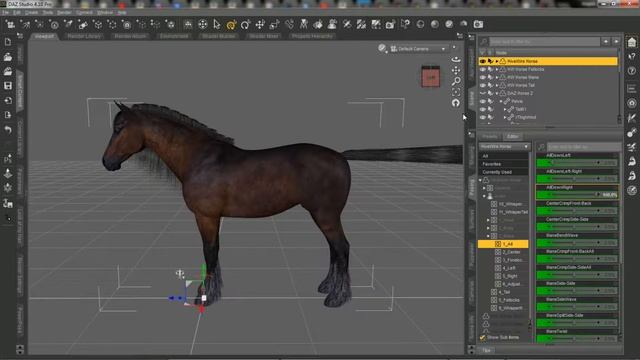The width and height of the screenshot is (640, 360).
Task: Click the Parameters filter search field
Action: 583,147
